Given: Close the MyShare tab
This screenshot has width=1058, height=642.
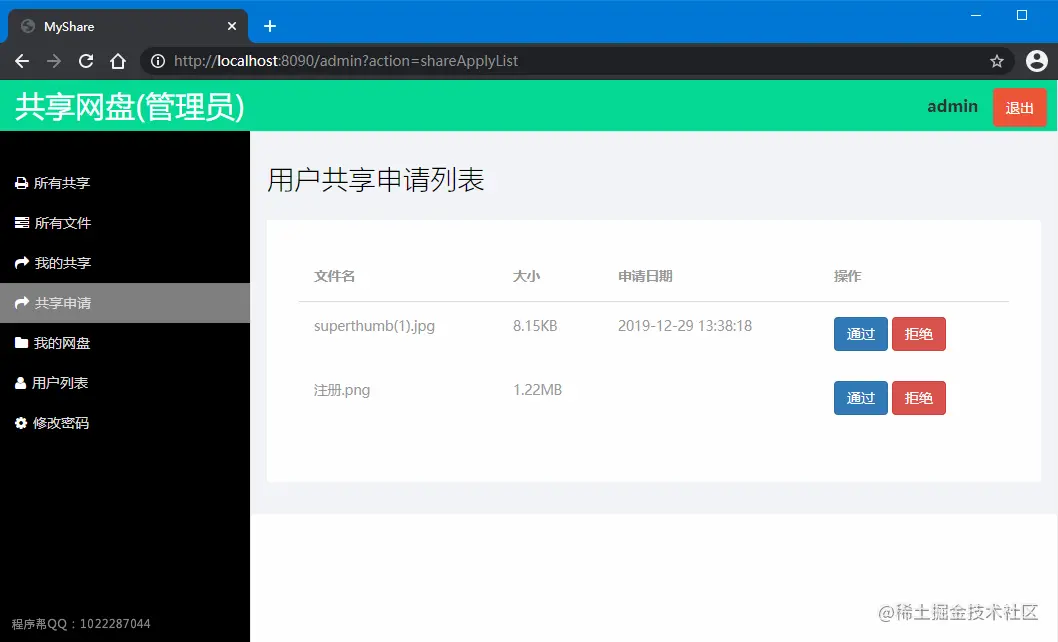Looking at the screenshot, I should (x=232, y=26).
